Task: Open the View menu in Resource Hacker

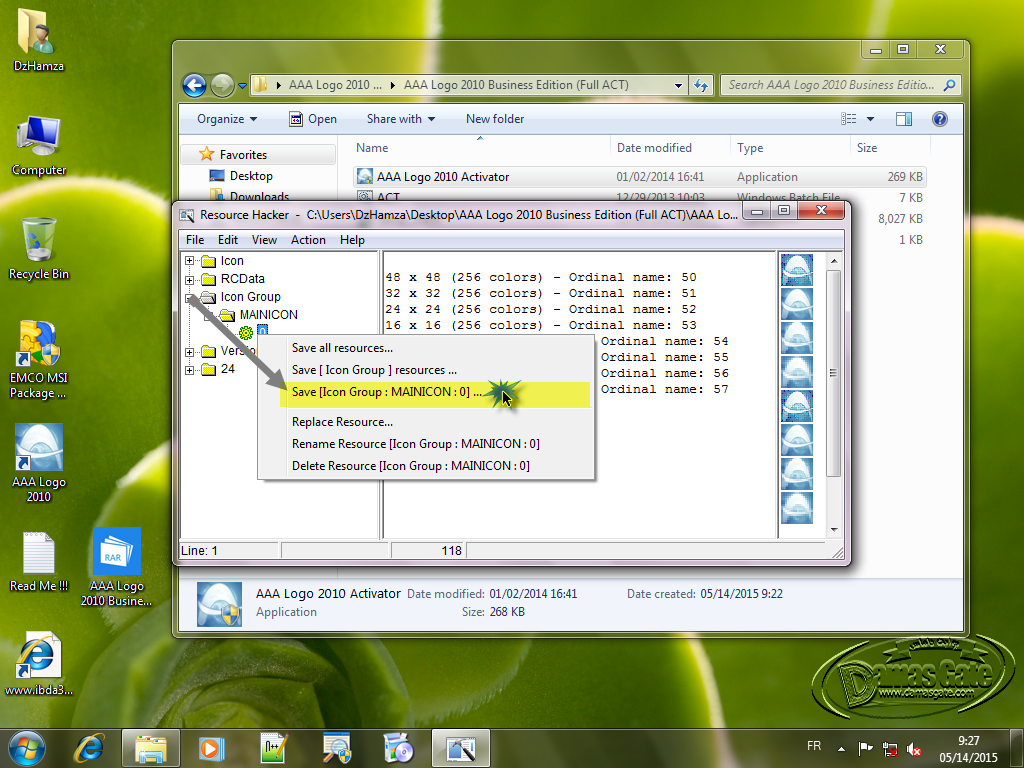Action: [x=264, y=240]
